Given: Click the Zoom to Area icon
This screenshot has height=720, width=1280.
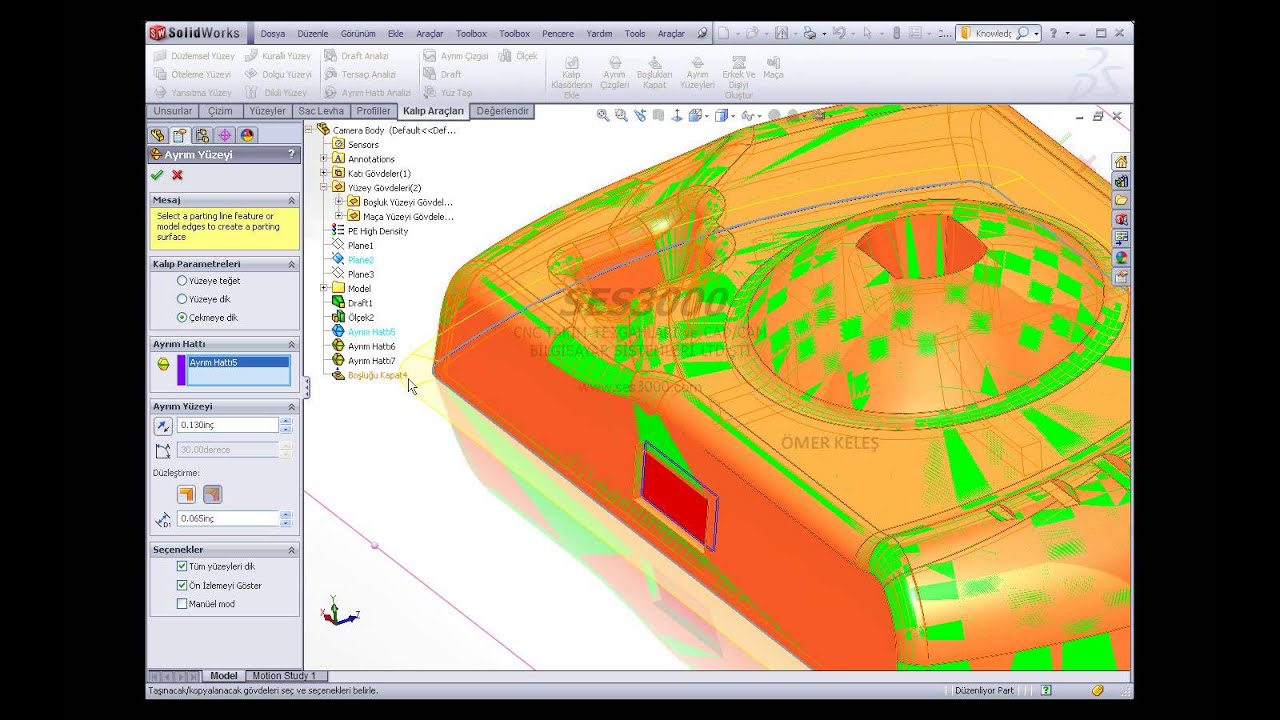Looking at the screenshot, I should coord(621,116).
